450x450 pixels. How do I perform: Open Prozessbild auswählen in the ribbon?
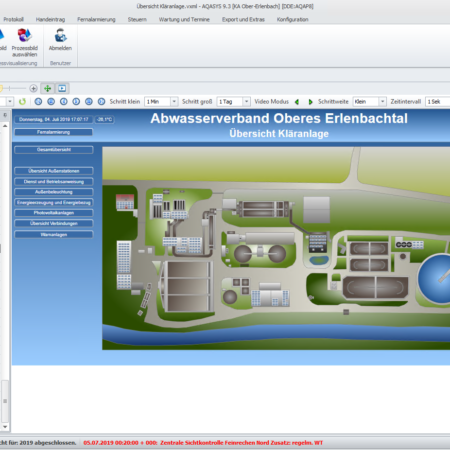point(24,42)
